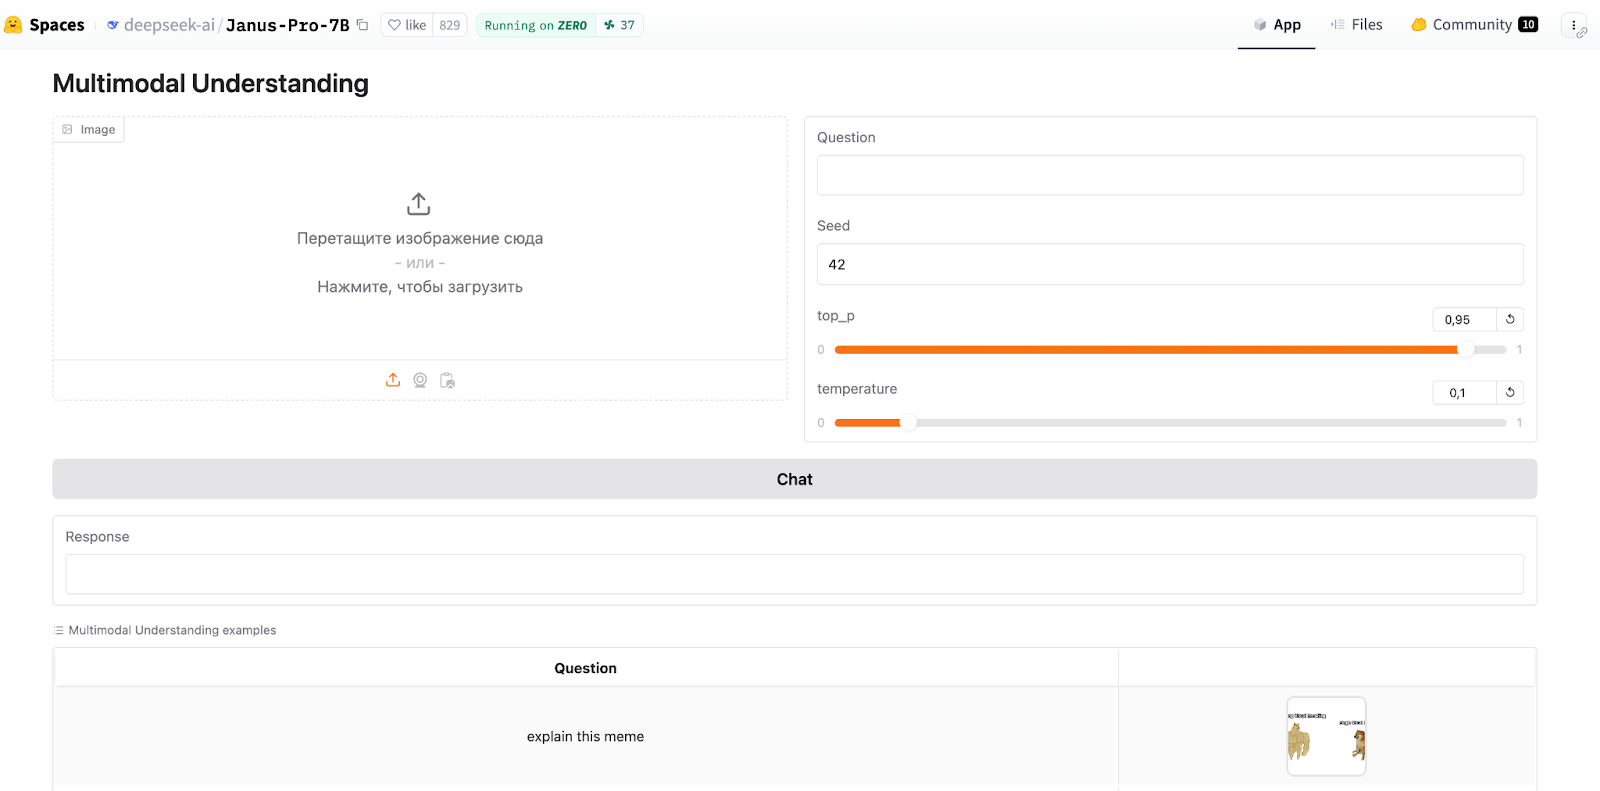The width and height of the screenshot is (1600, 791).
Task: Open the deepseek-ai profile link
Action: [168, 25]
